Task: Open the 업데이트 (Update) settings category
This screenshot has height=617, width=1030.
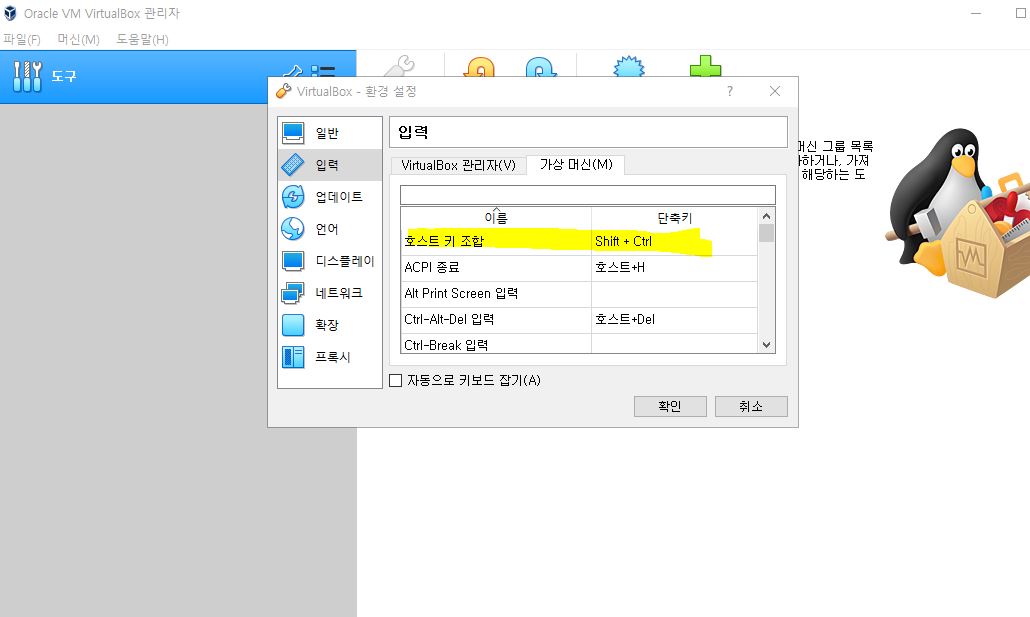Action: [x=330, y=196]
